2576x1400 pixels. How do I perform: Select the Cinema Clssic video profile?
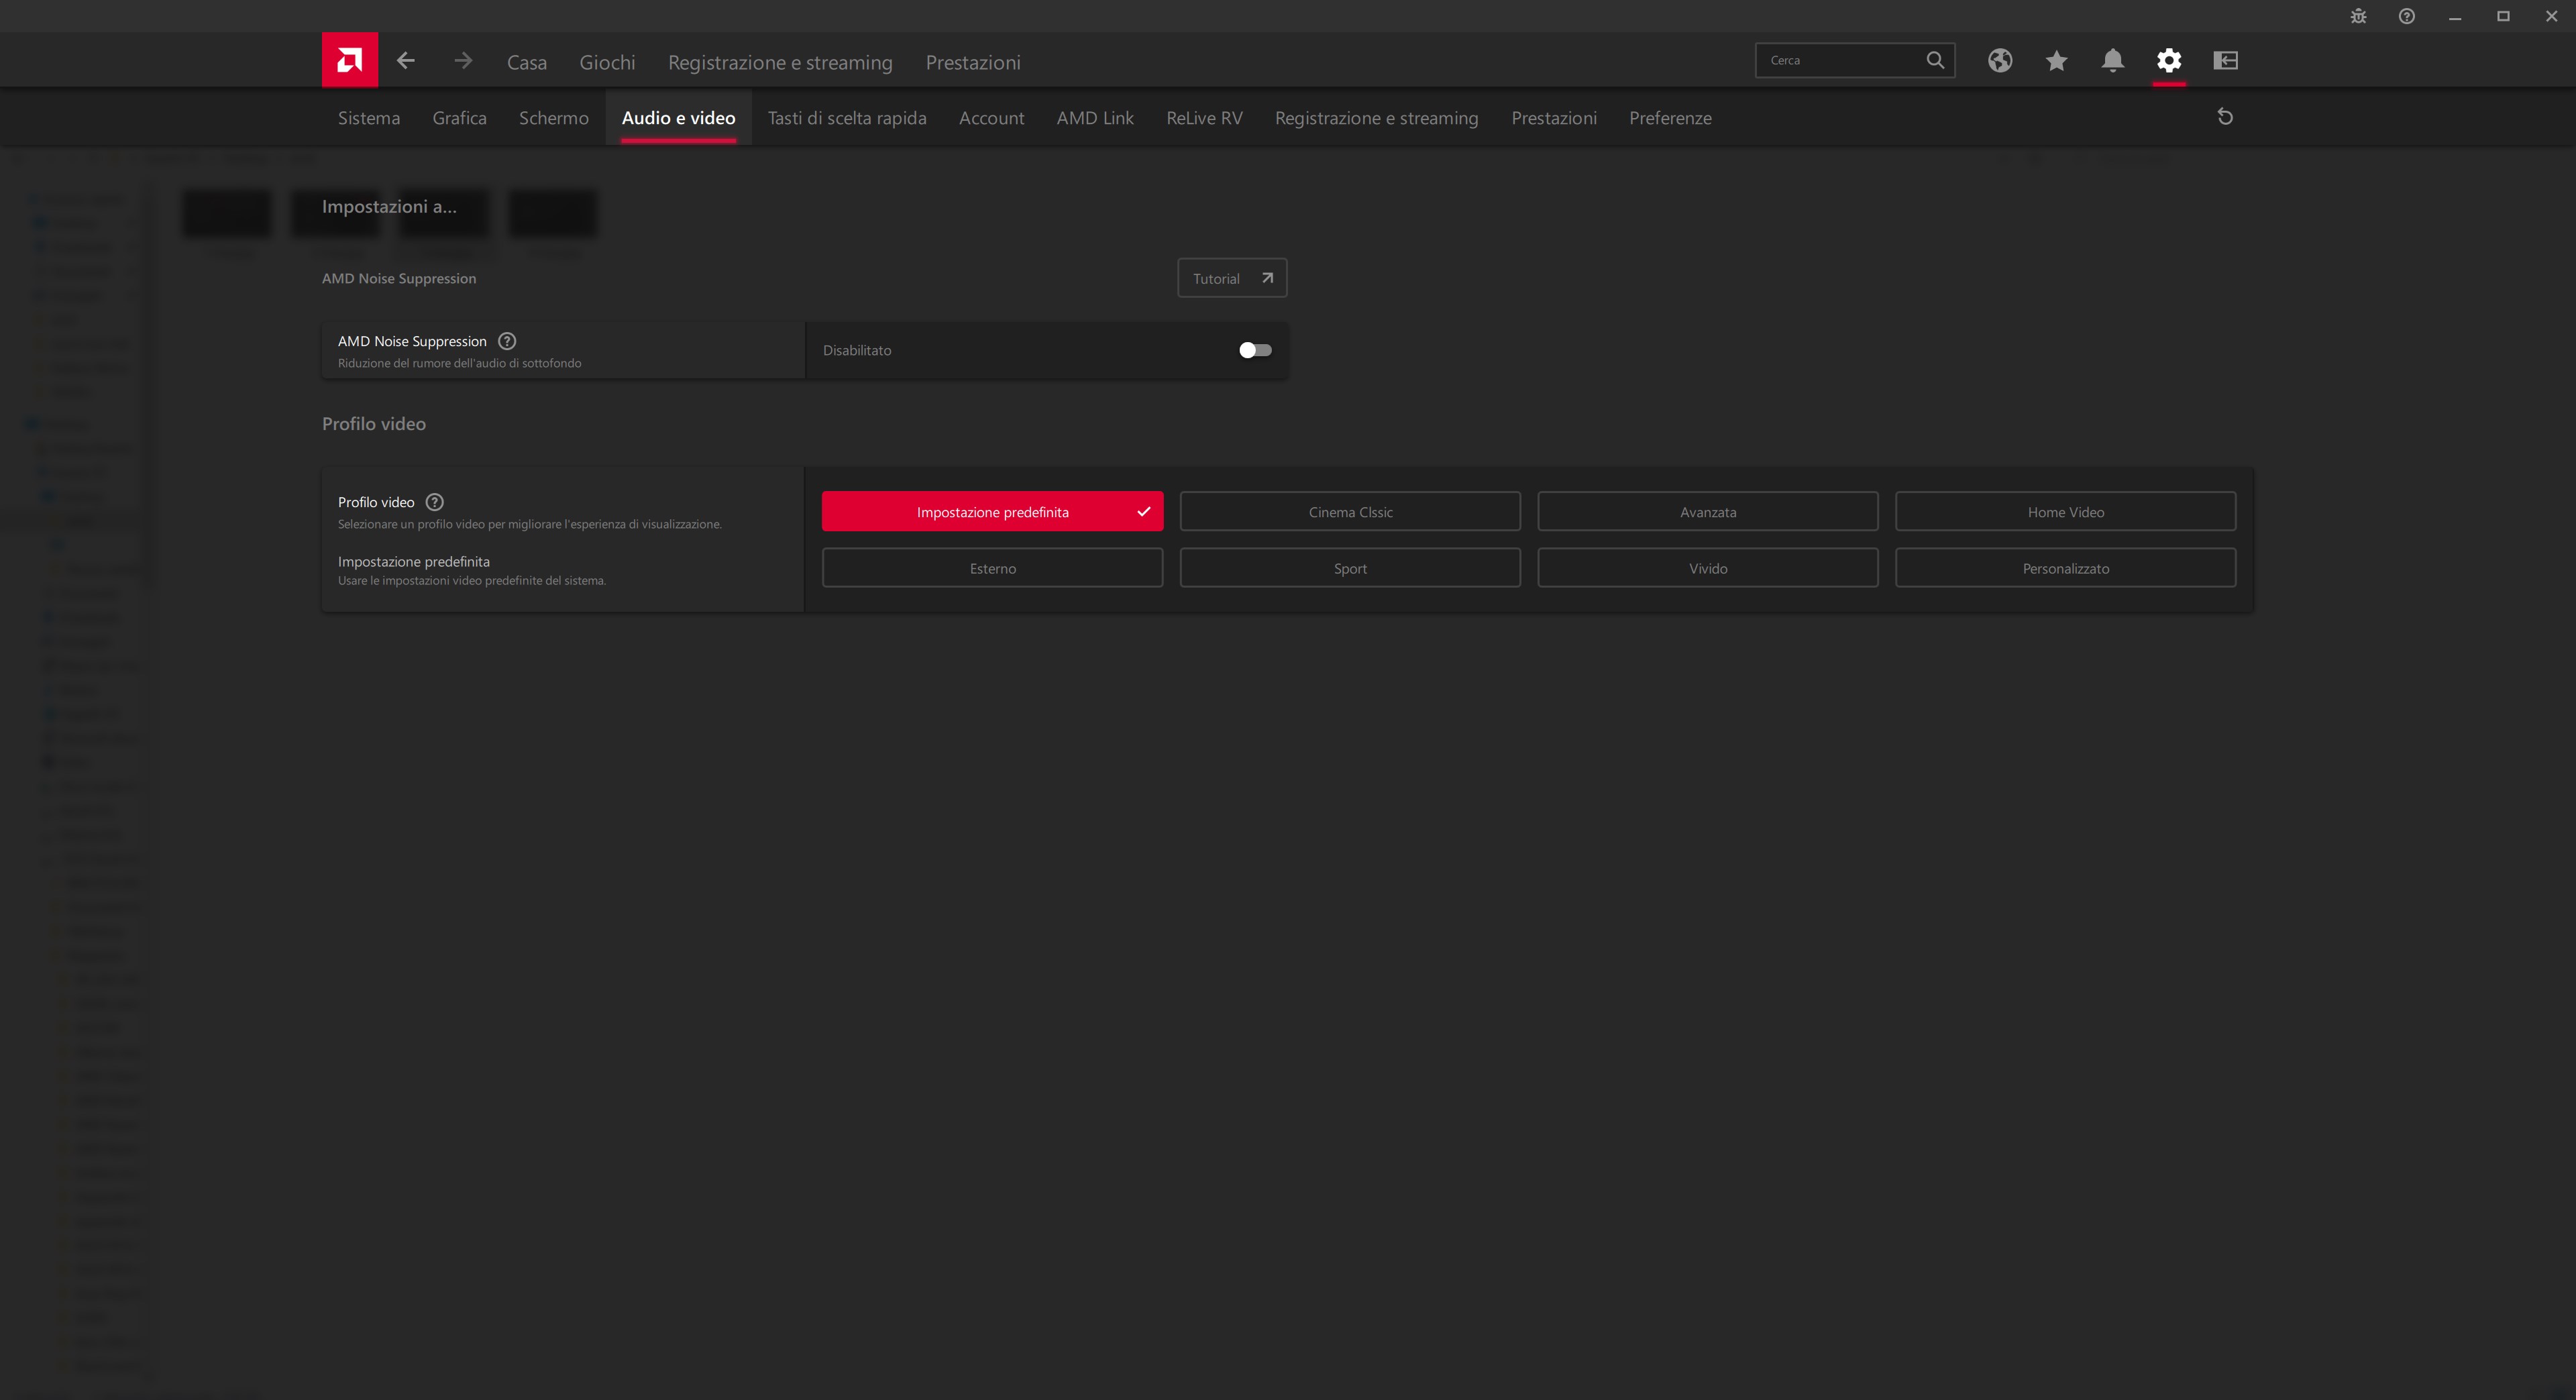coord(1350,512)
